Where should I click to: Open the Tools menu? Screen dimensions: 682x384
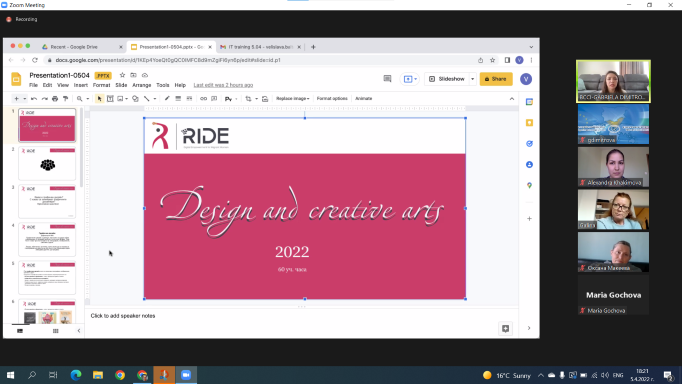163,85
